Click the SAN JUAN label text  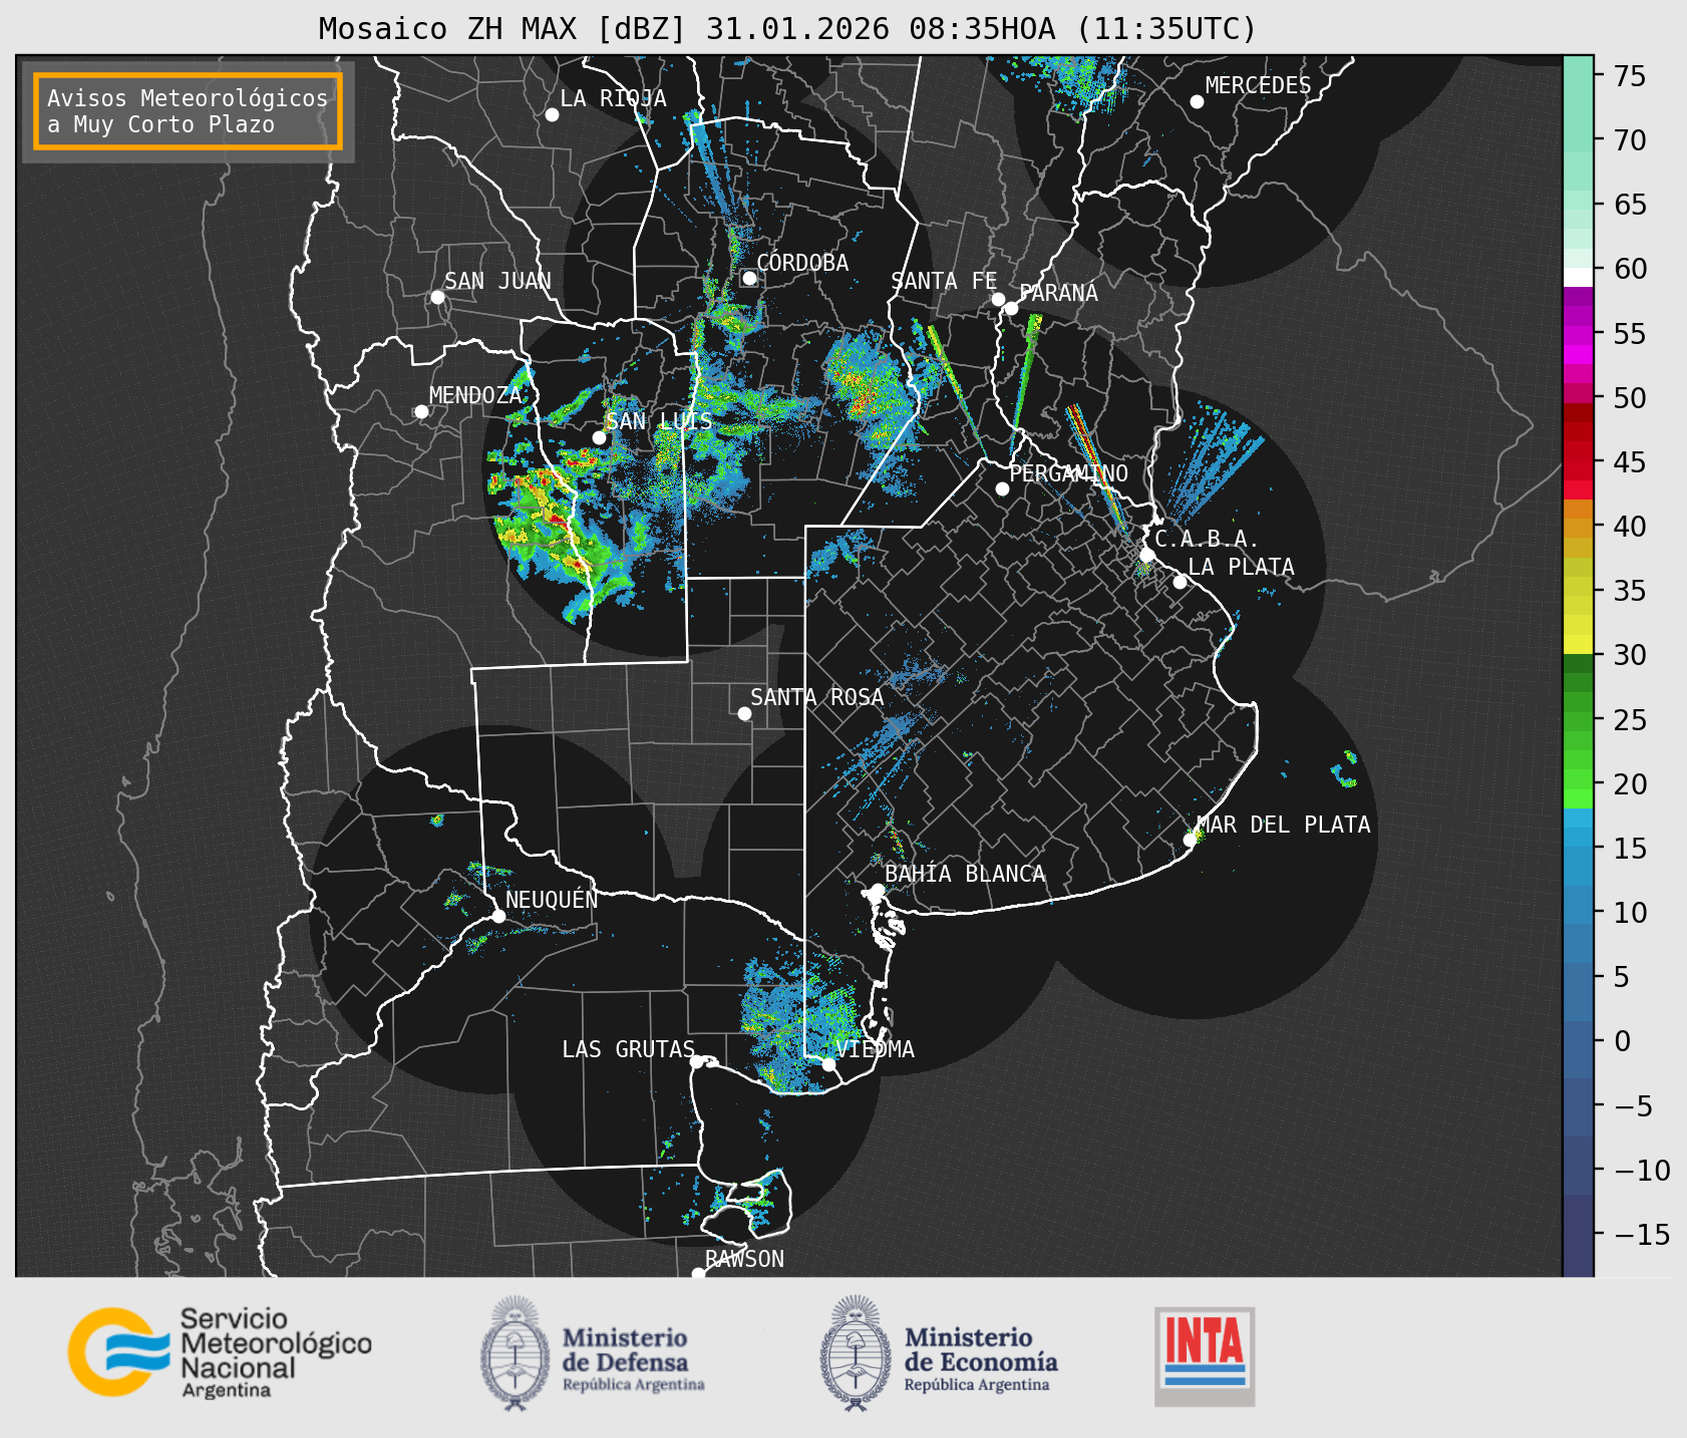(x=497, y=281)
